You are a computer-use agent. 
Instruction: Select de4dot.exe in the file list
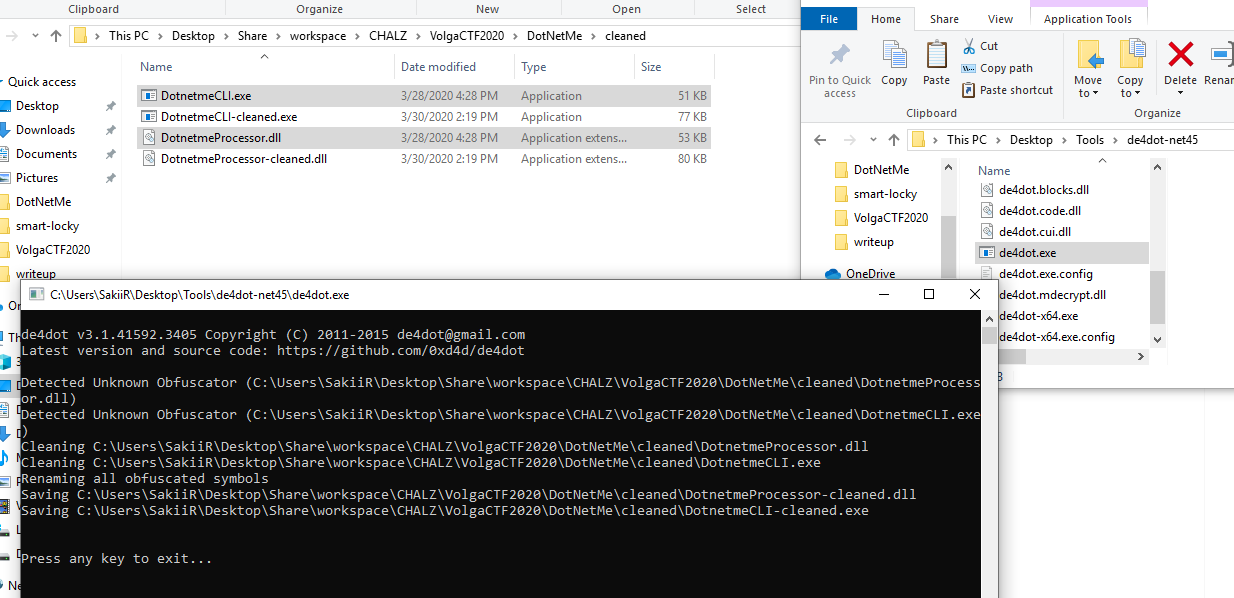coord(1062,253)
